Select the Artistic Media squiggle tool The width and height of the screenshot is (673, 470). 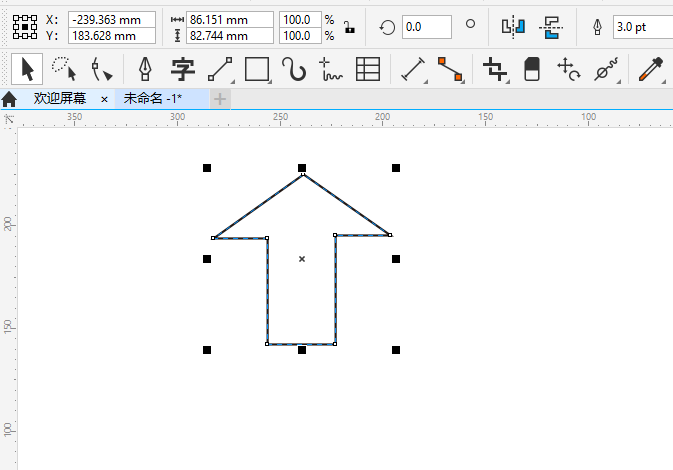coord(330,69)
